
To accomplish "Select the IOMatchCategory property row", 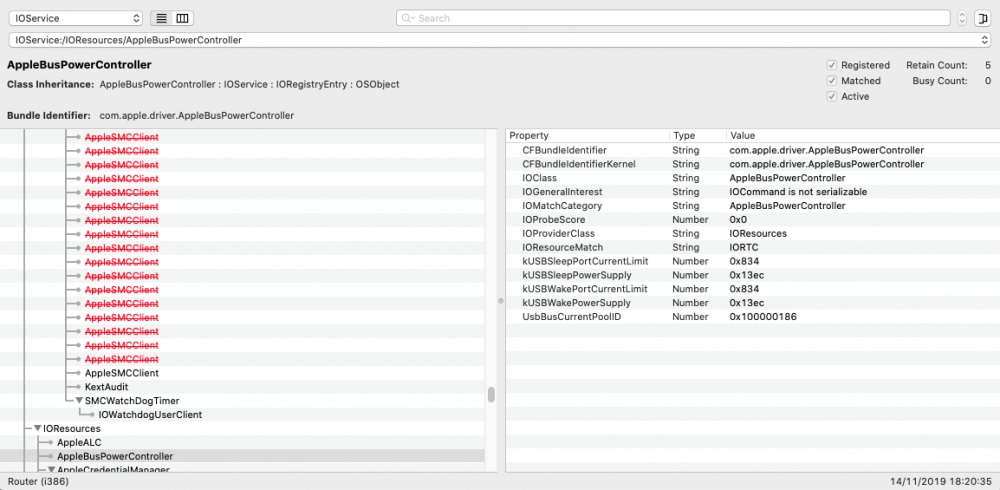I will [x=753, y=205].
